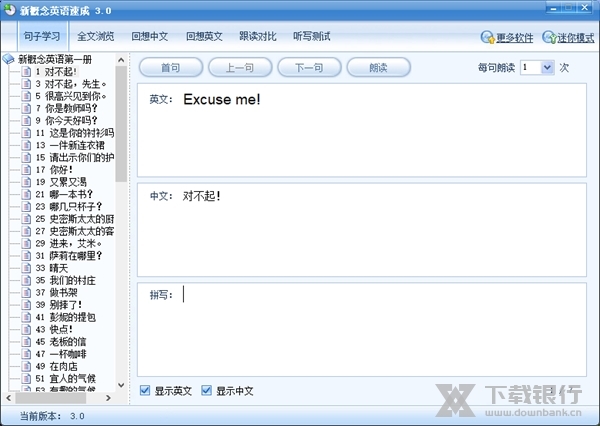
Task: Open the 每句朗读 repeat count dropdown
Action: pos(547,68)
